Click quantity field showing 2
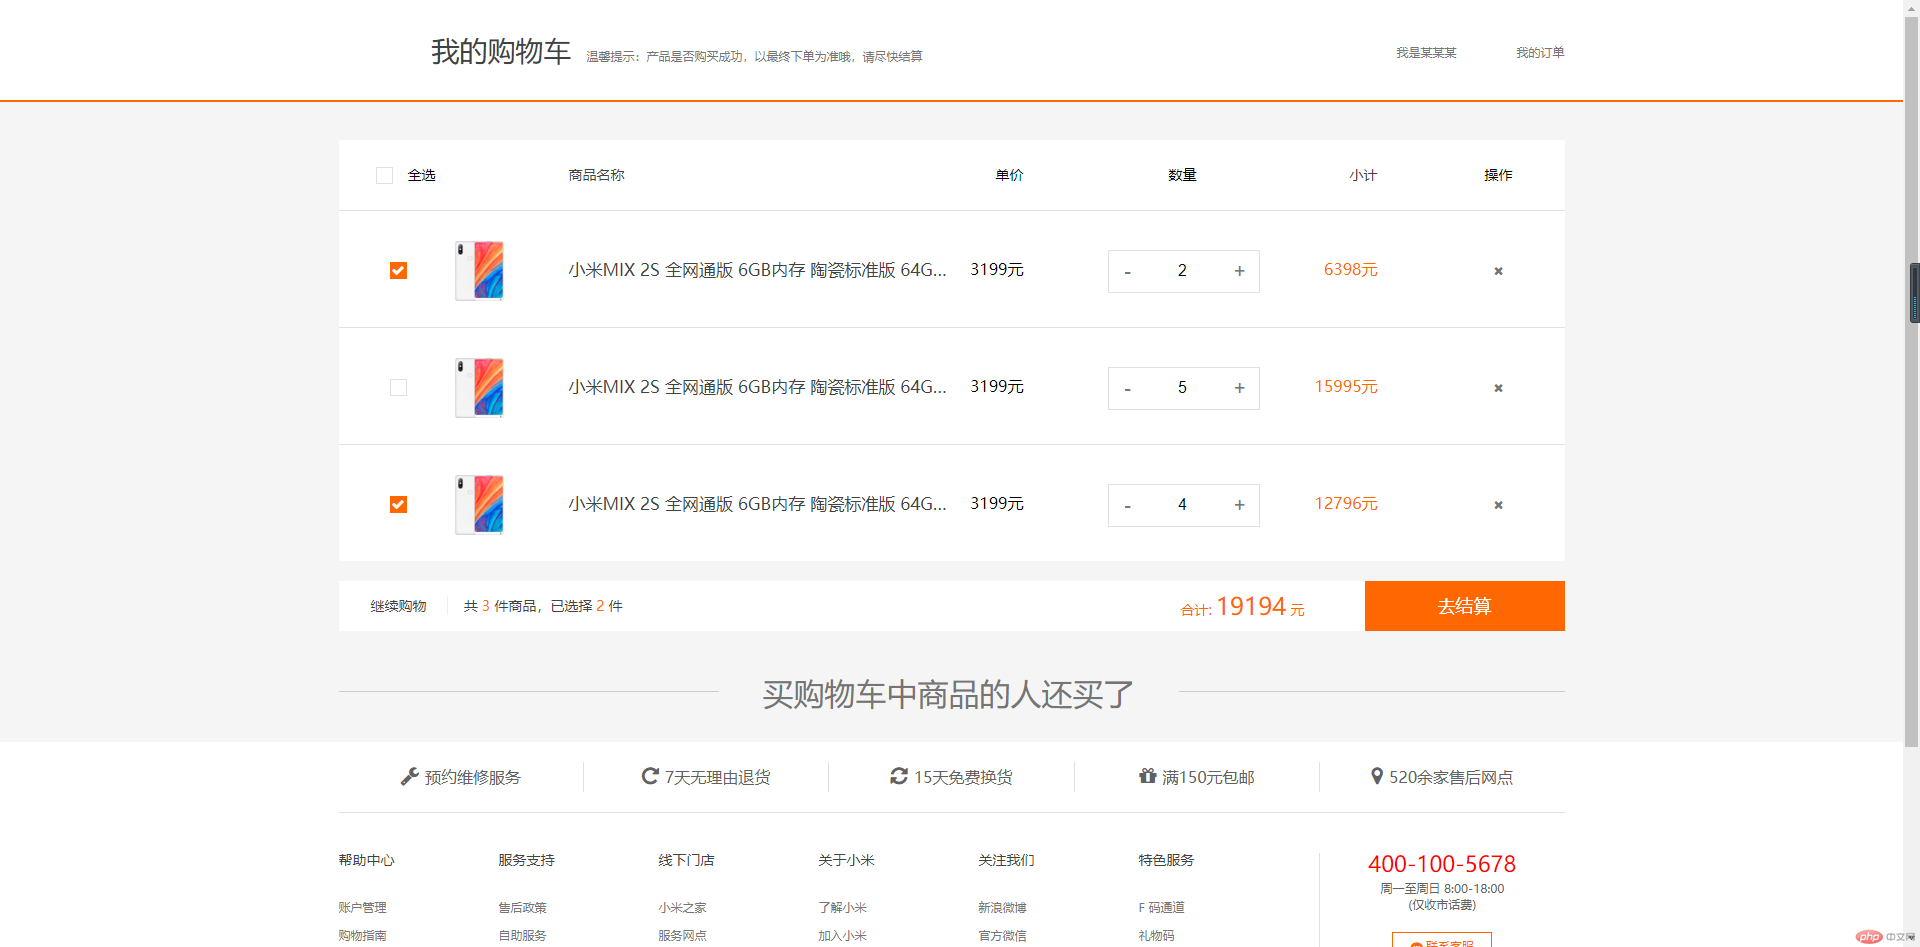1920x947 pixels. (x=1182, y=271)
